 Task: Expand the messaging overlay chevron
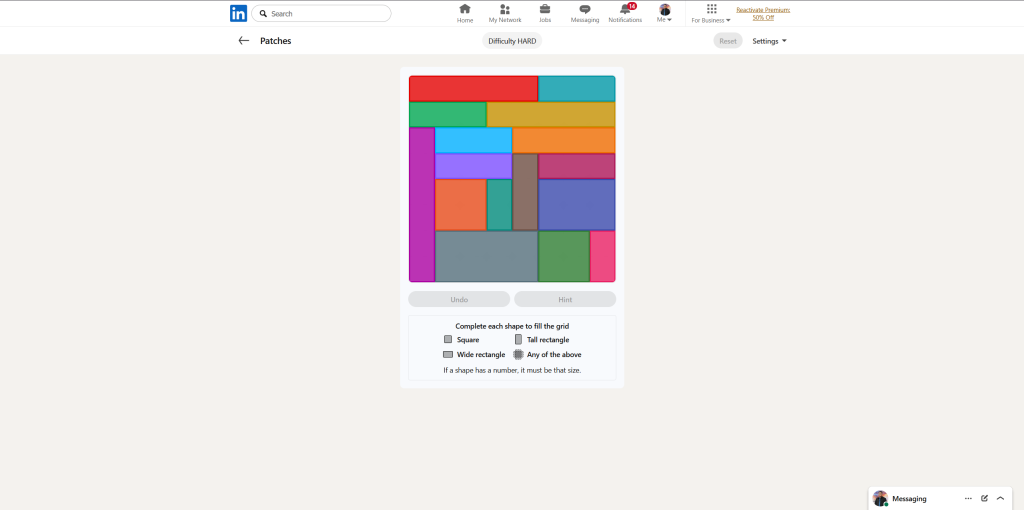tap(1000, 498)
